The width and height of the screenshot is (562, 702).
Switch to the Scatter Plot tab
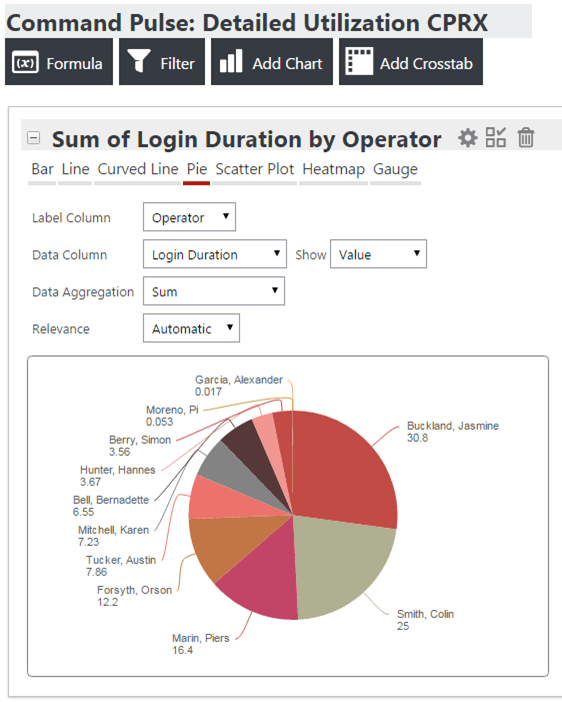(254, 170)
